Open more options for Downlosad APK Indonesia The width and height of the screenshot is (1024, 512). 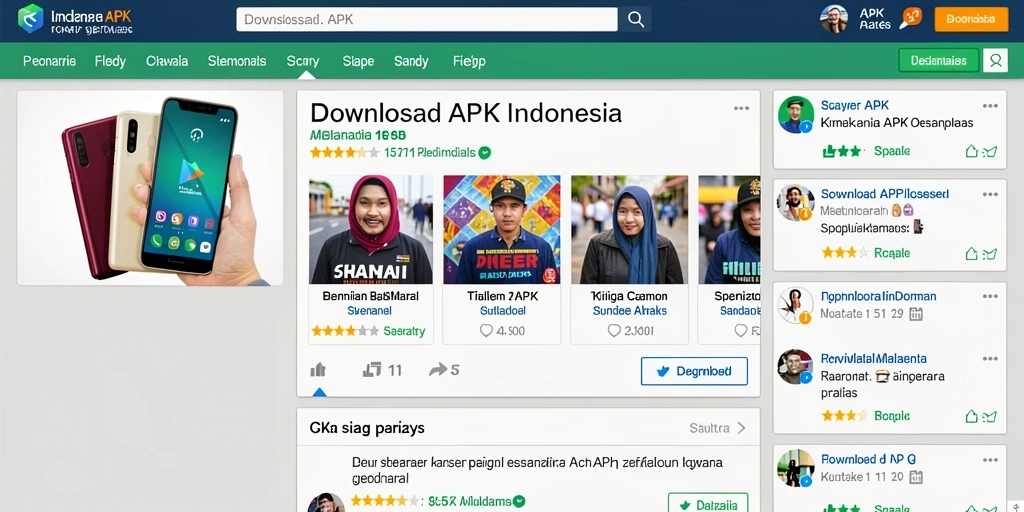(x=741, y=108)
